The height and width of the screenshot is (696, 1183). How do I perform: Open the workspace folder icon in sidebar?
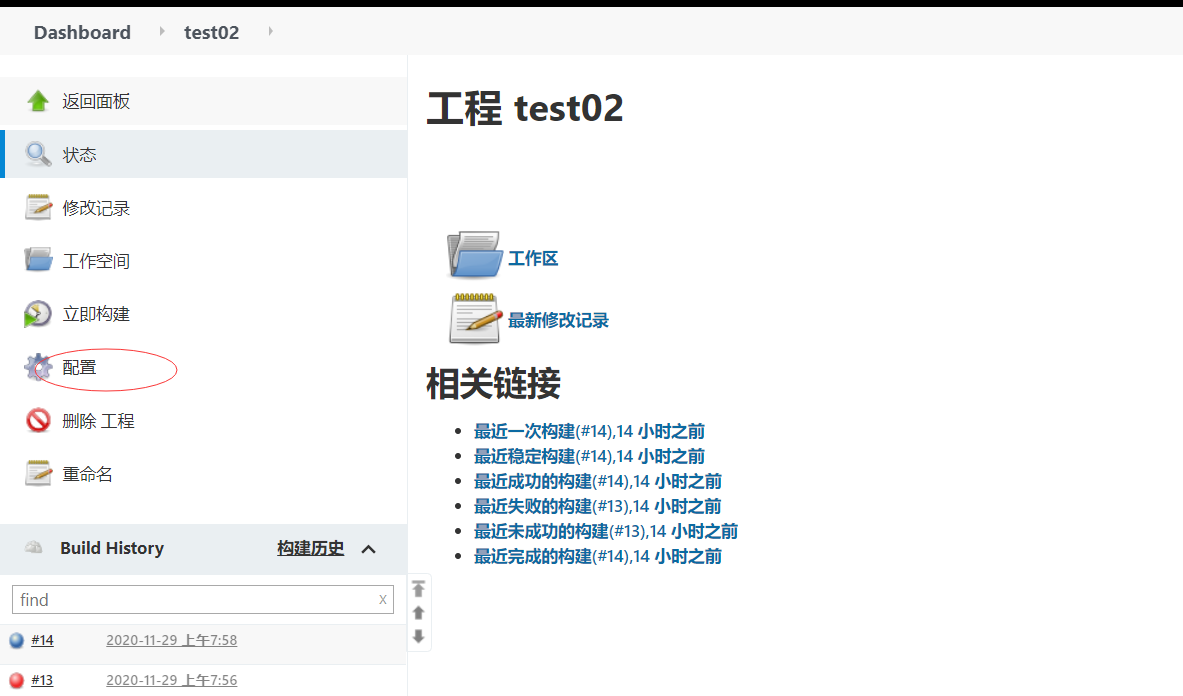tap(38, 261)
